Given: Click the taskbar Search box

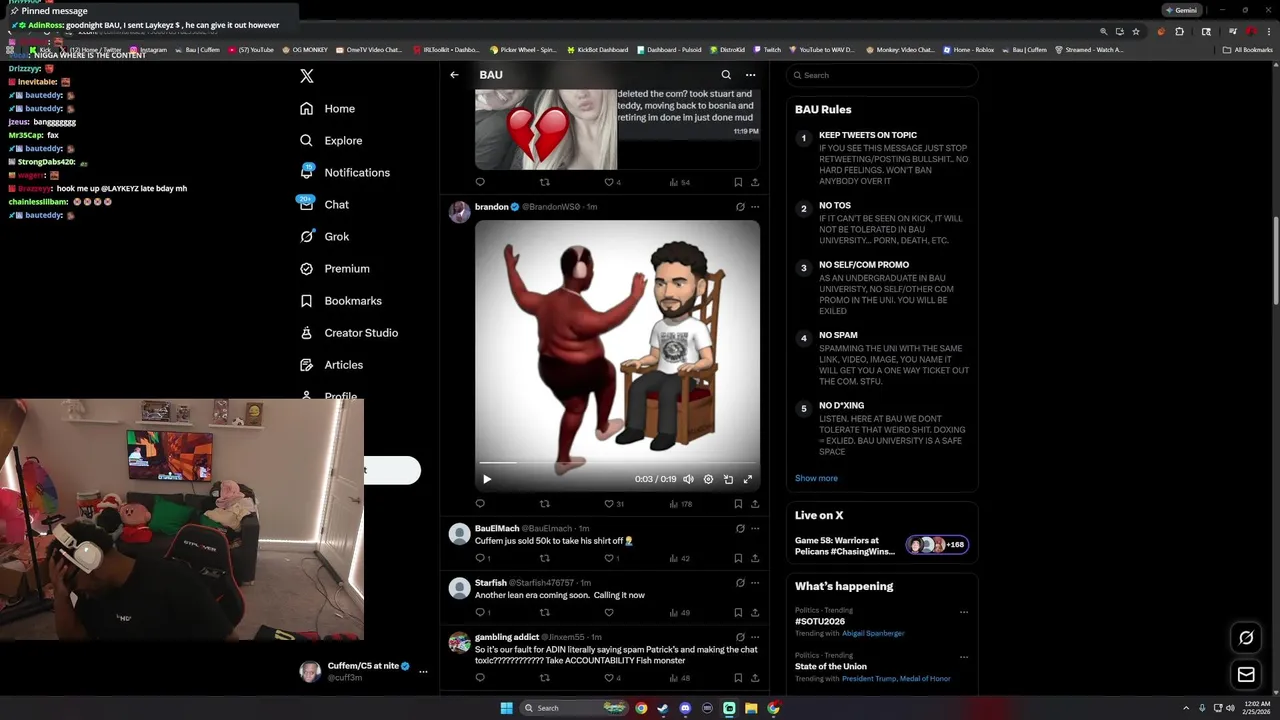Looking at the screenshot, I should tap(576, 708).
